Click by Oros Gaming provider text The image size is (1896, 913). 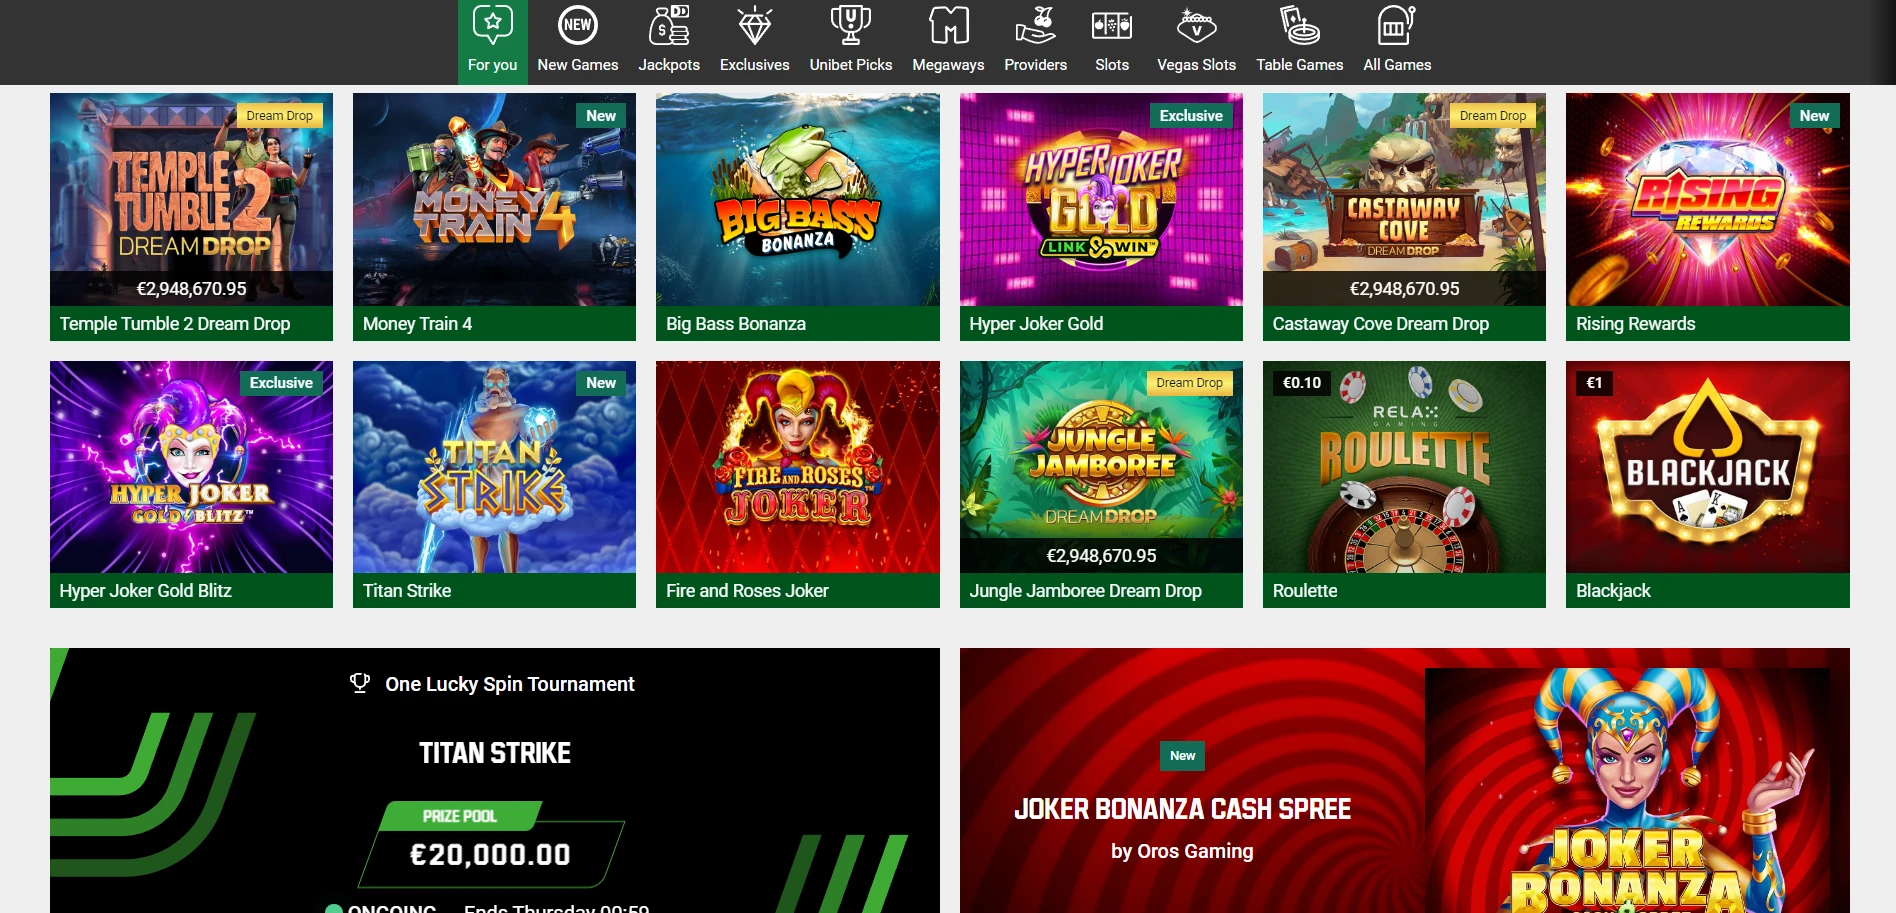(1182, 851)
